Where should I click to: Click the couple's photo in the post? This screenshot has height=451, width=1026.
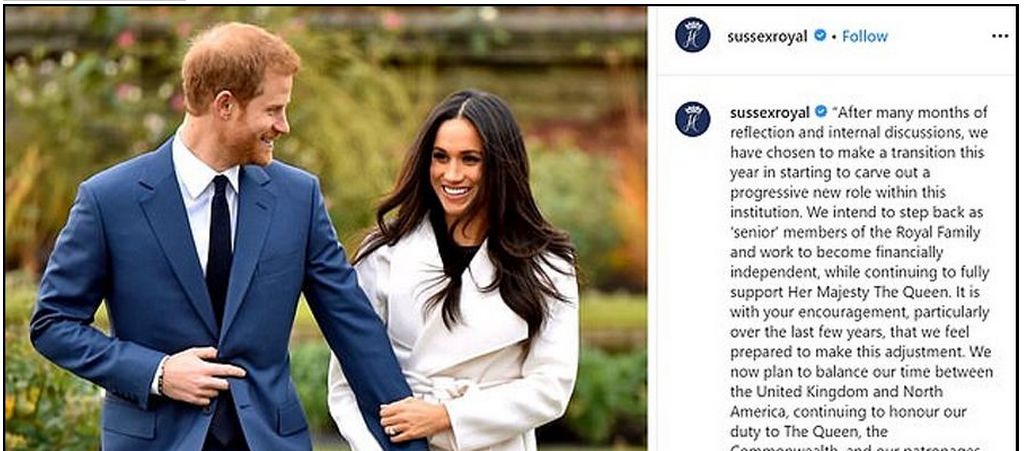pos(325,228)
